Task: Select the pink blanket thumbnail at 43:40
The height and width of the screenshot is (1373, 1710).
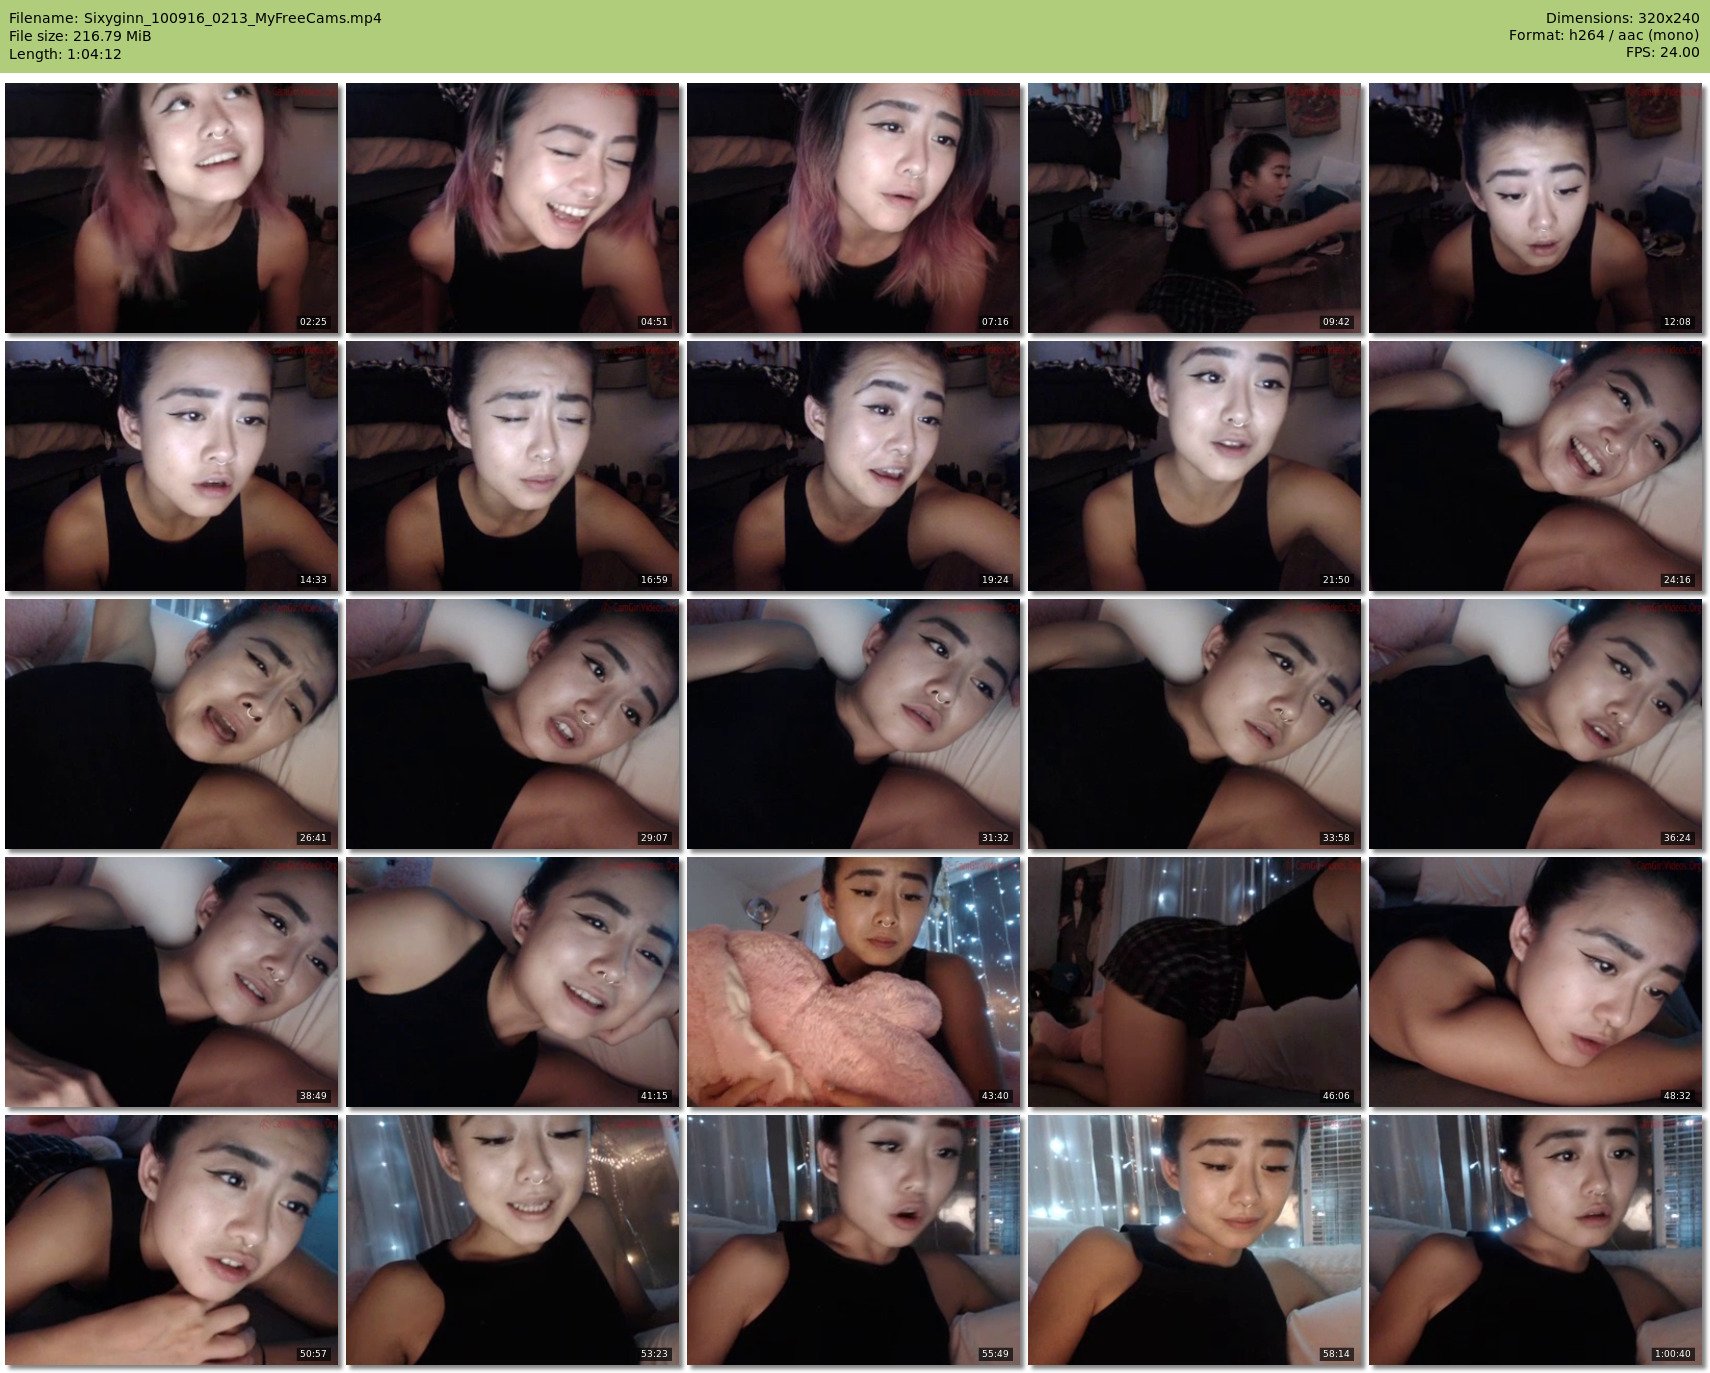Action: [853, 982]
